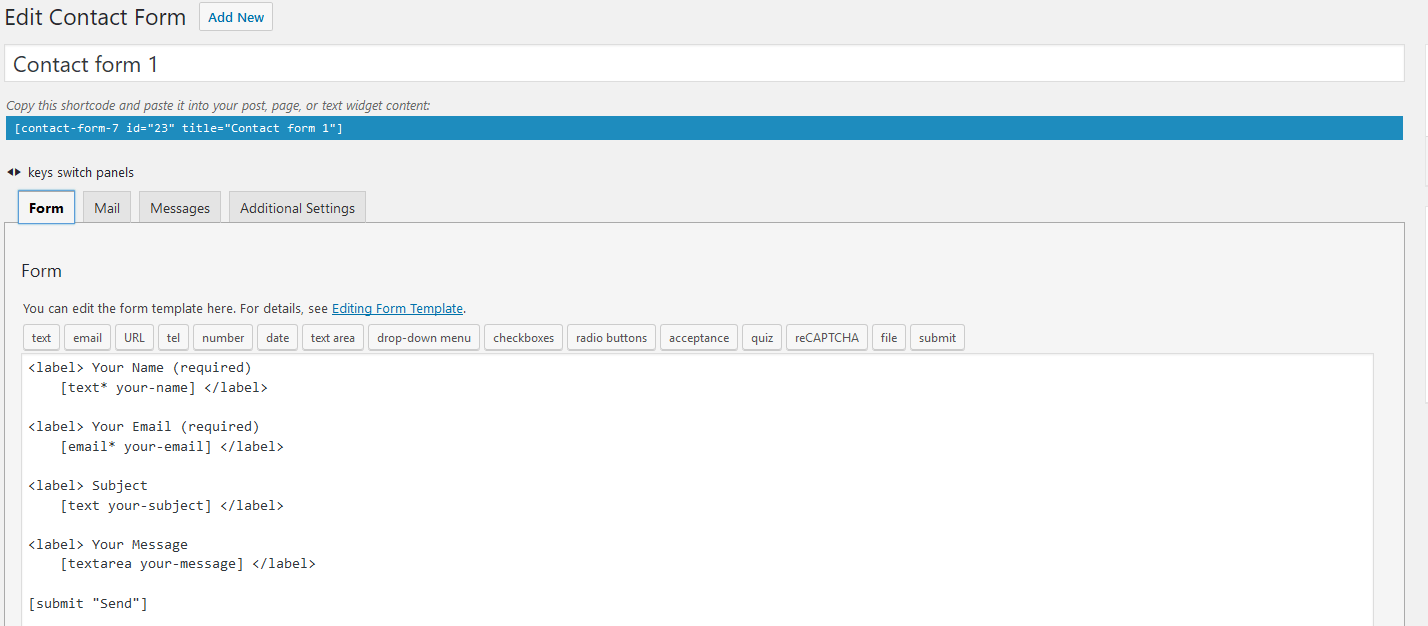The width and height of the screenshot is (1428, 626).
Task: Insert a text area form-tag
Action: [x=332, y=337]
